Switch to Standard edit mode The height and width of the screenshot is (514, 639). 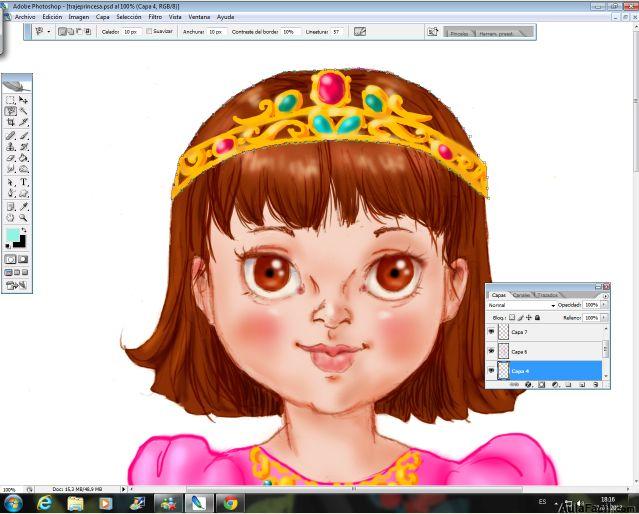pos(10,259)
